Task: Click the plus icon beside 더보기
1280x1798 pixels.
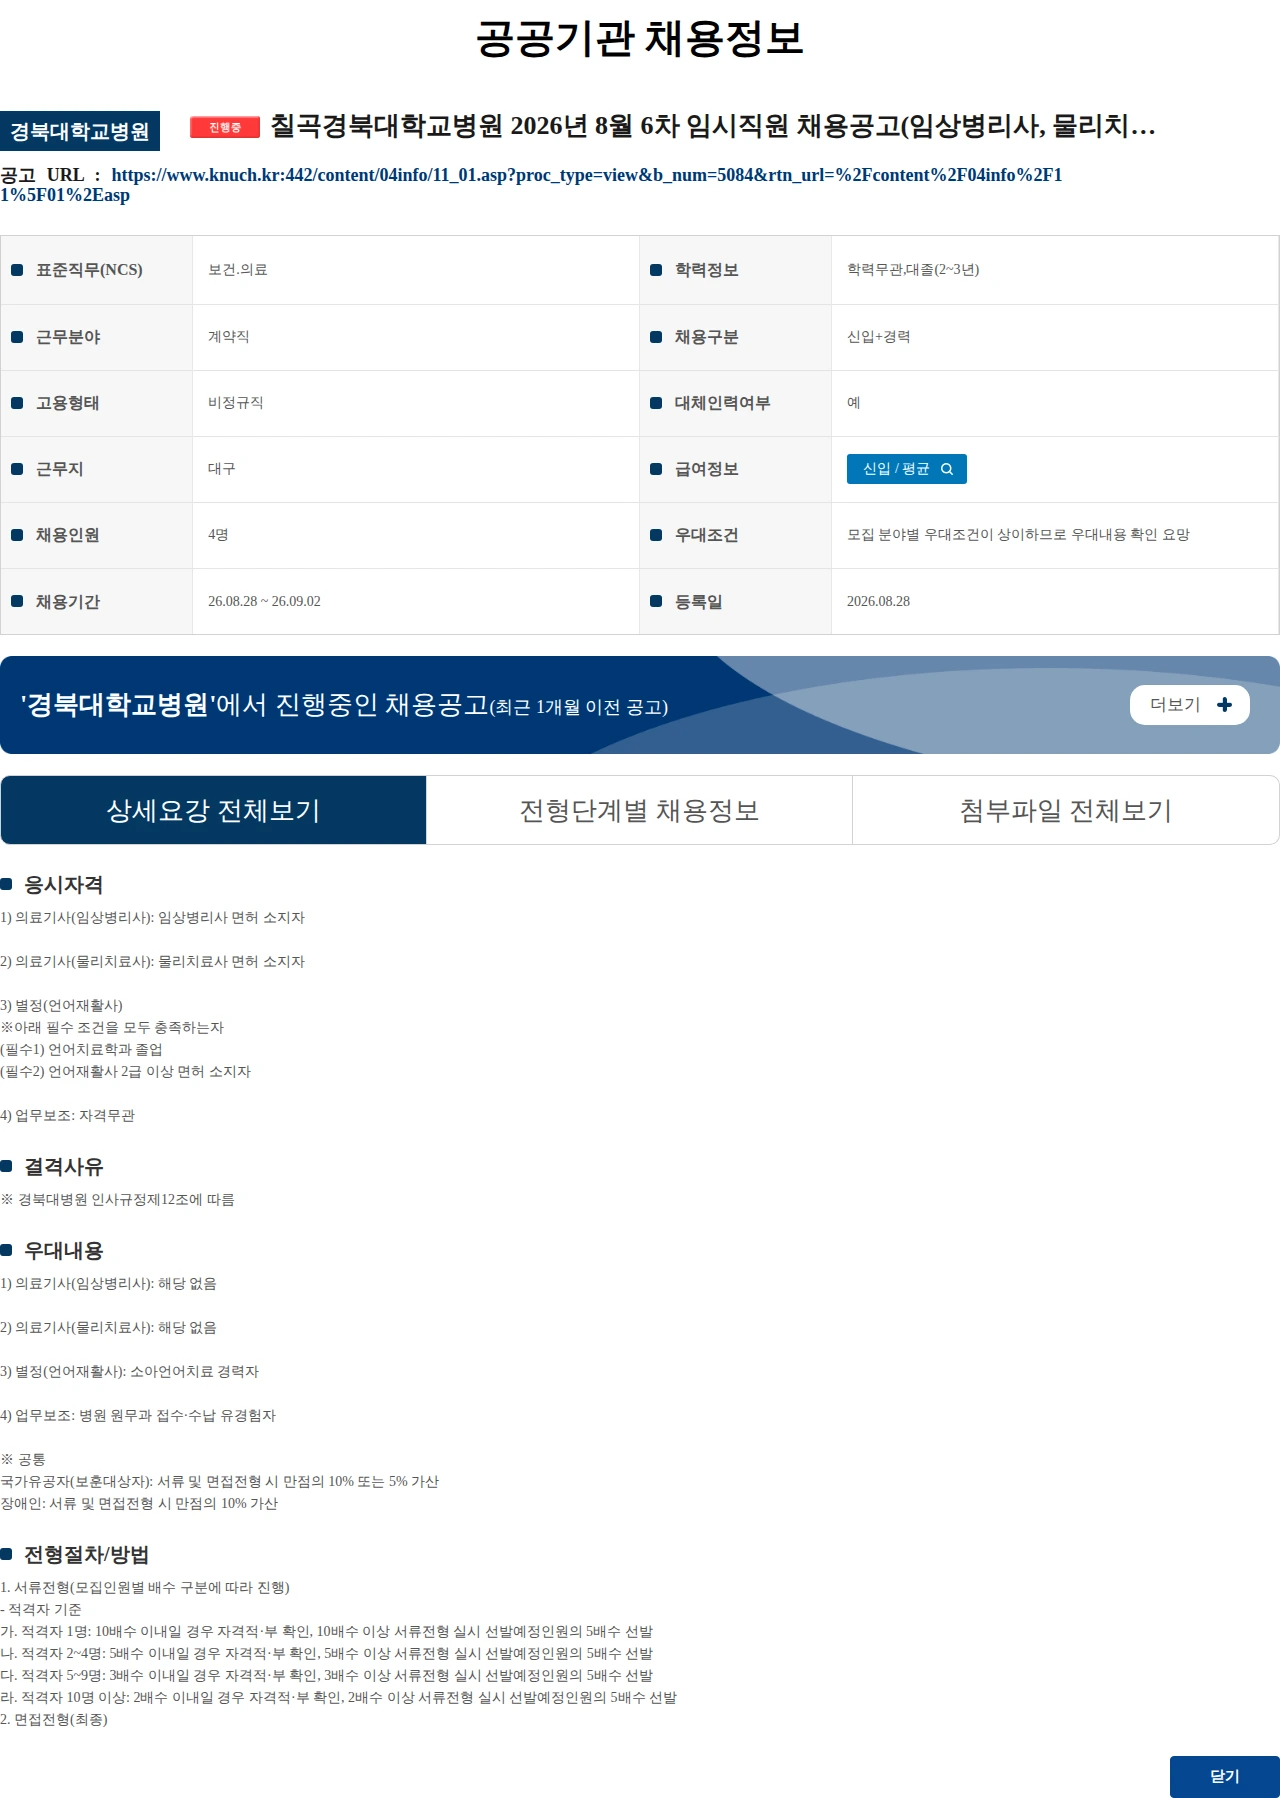Action: tap(1224, 705)
